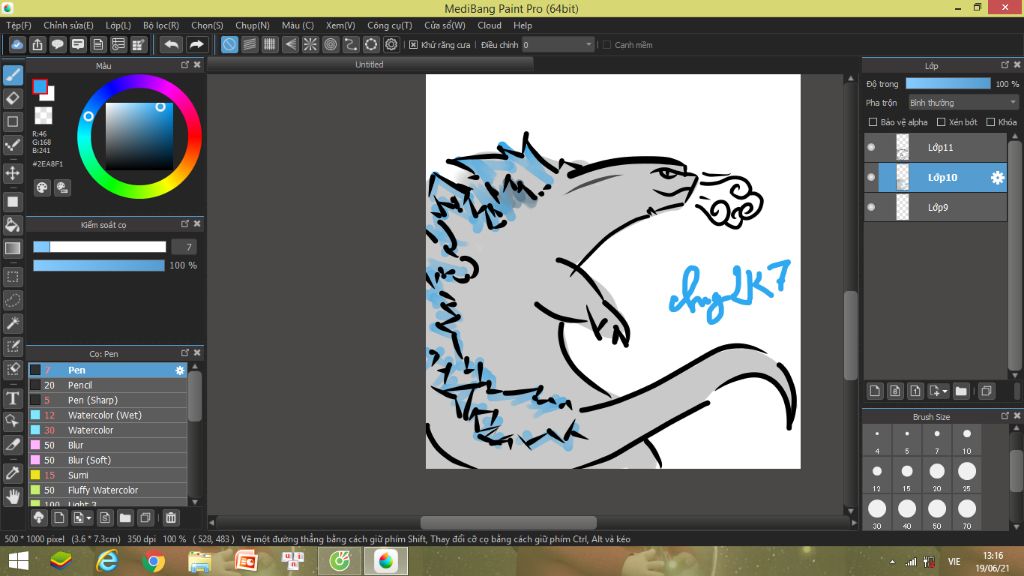Open the Cửa sổ(W) menu
This screenshot has width=1024, height=576.
tap(445, 25)
